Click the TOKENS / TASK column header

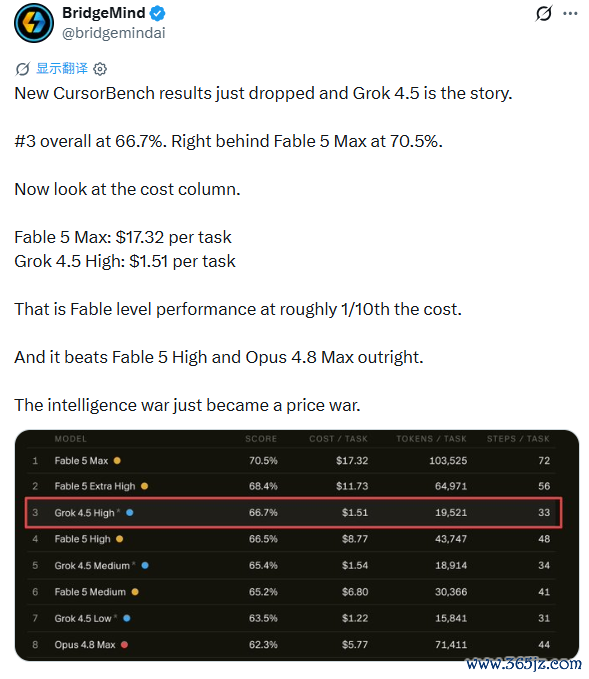[x=431, y=439]
